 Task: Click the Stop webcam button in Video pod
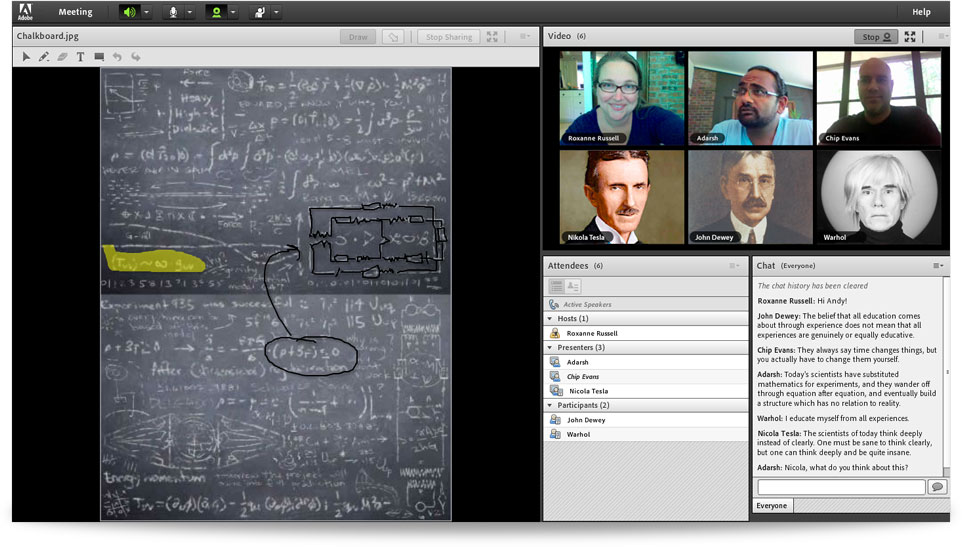pos(876,37)
